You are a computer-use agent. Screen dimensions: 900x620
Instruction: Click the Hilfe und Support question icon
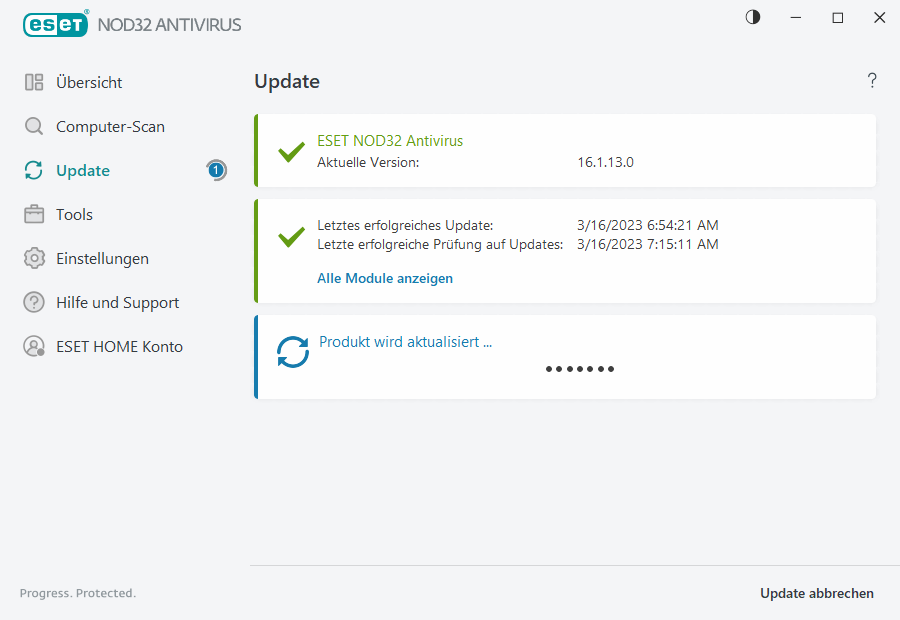tap(33, 302)
